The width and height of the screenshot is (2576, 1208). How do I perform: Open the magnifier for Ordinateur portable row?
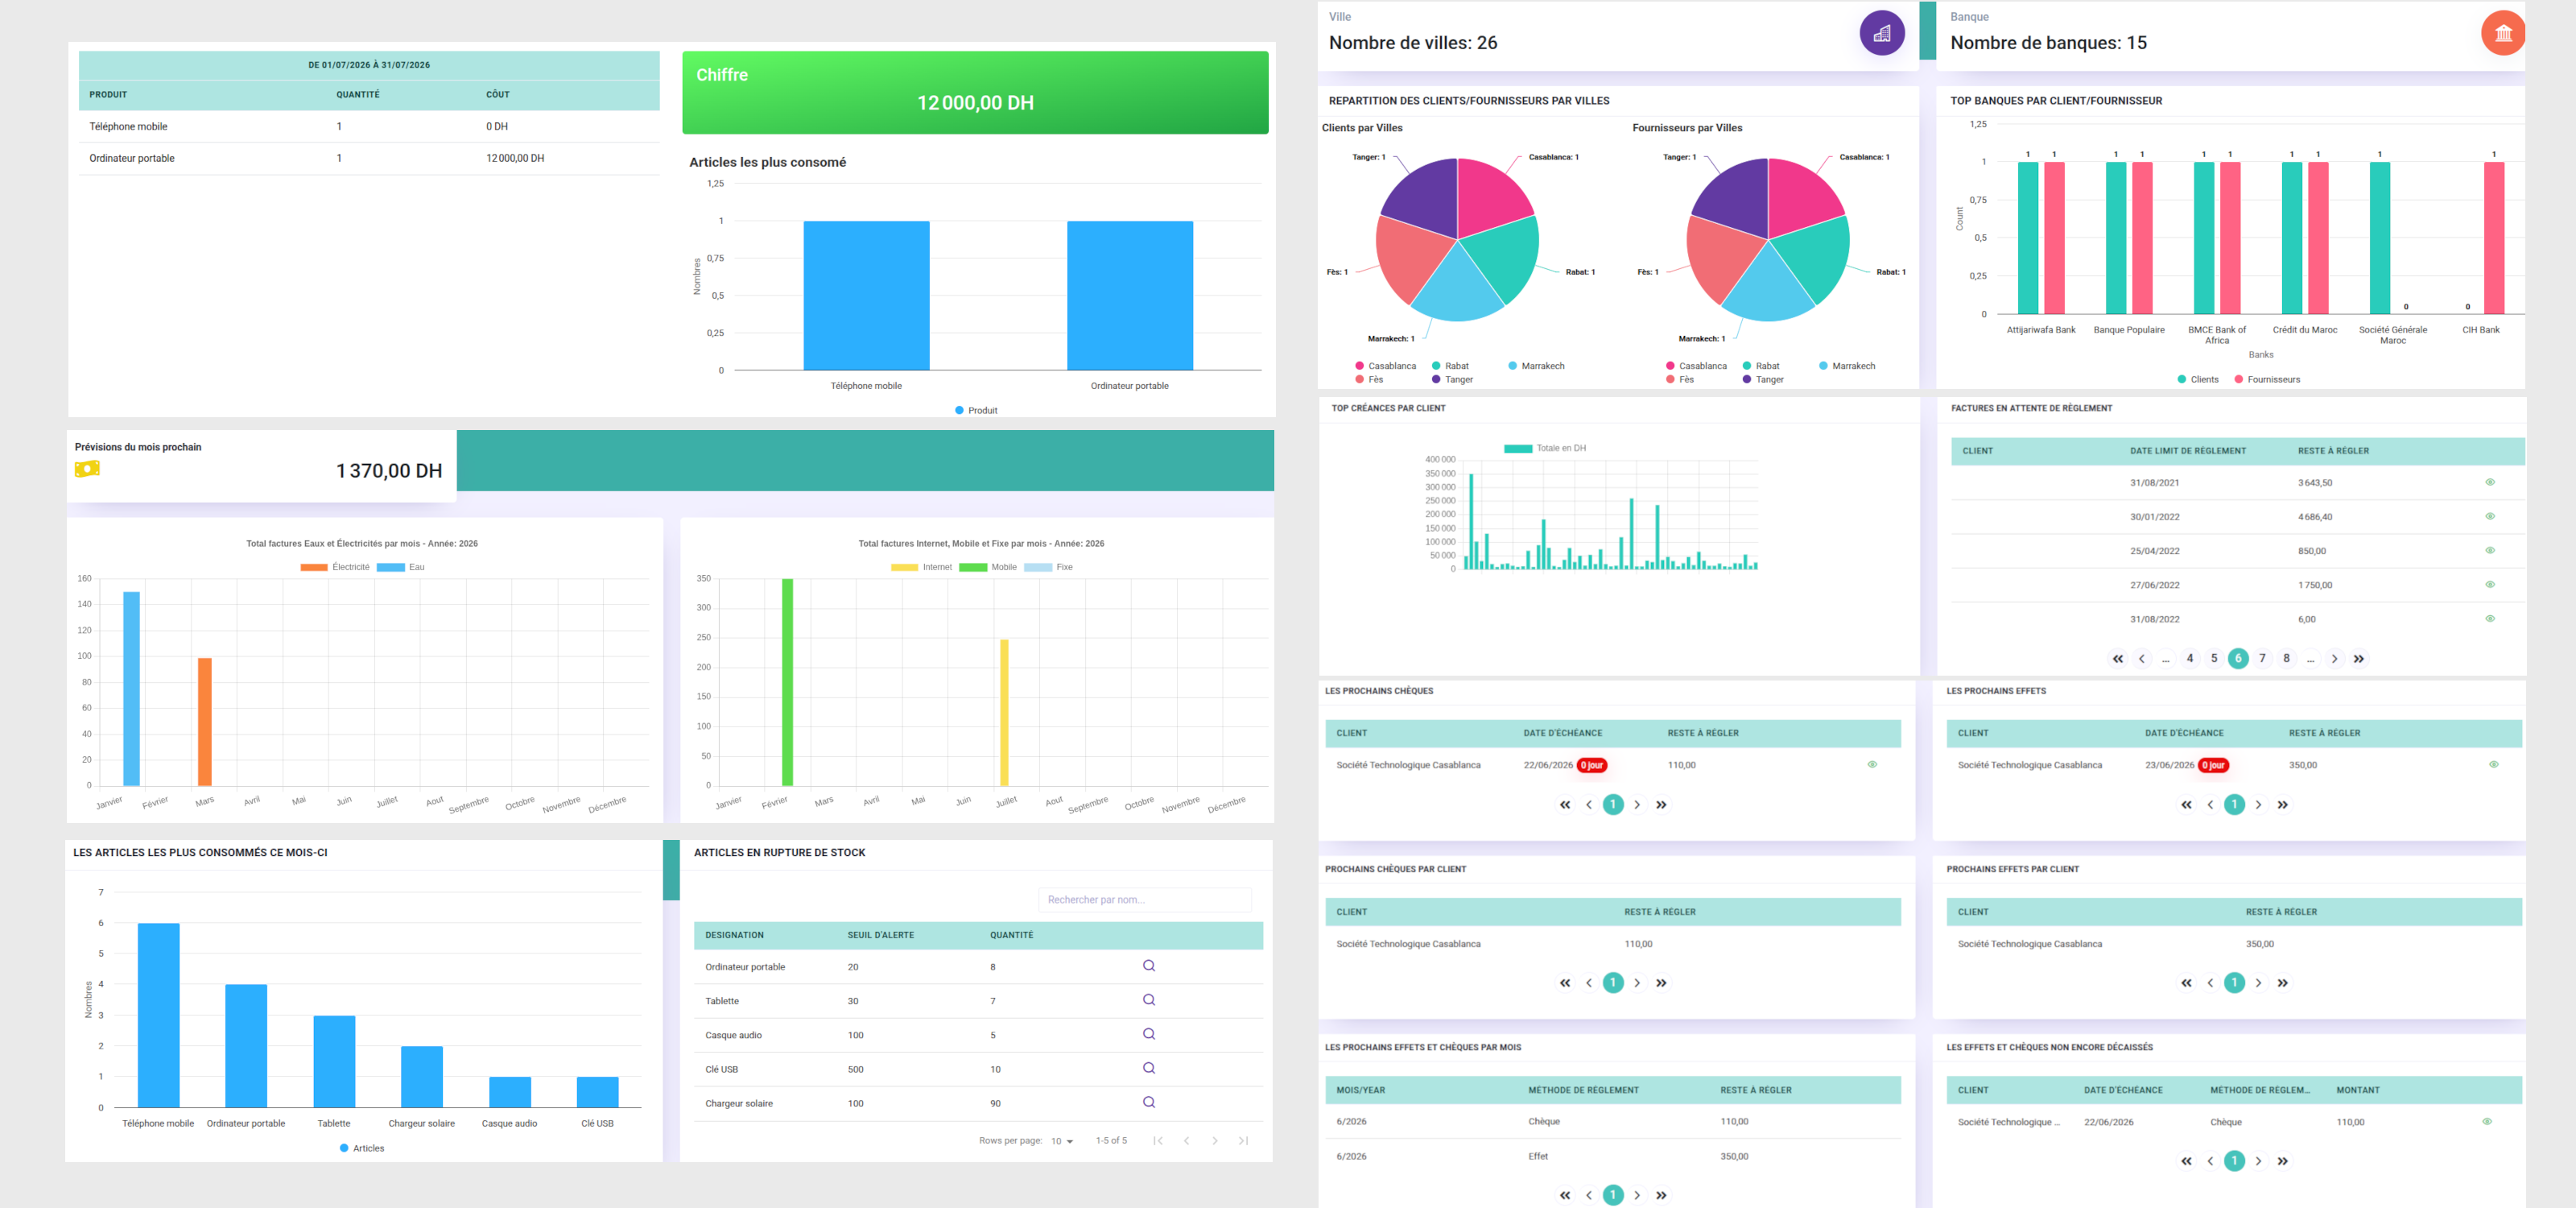[1149, 966]
